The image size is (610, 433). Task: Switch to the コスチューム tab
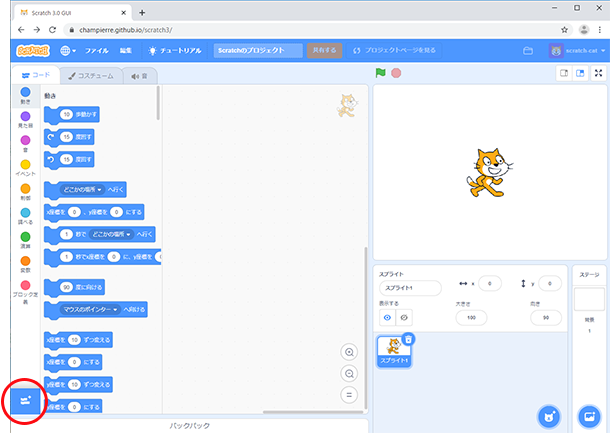[91, 76]
